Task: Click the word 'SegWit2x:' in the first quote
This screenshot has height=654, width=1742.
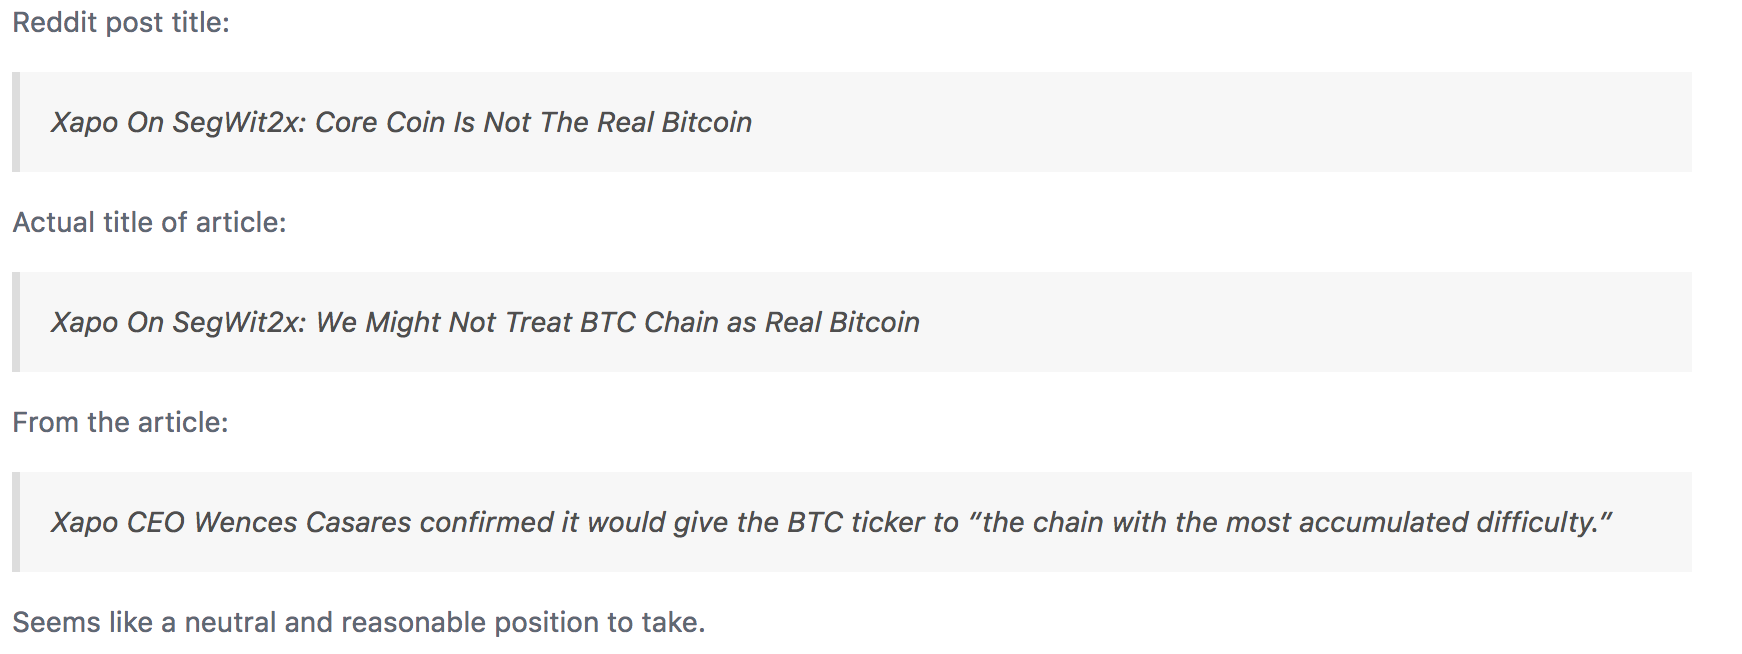Action: click(239, 122)
